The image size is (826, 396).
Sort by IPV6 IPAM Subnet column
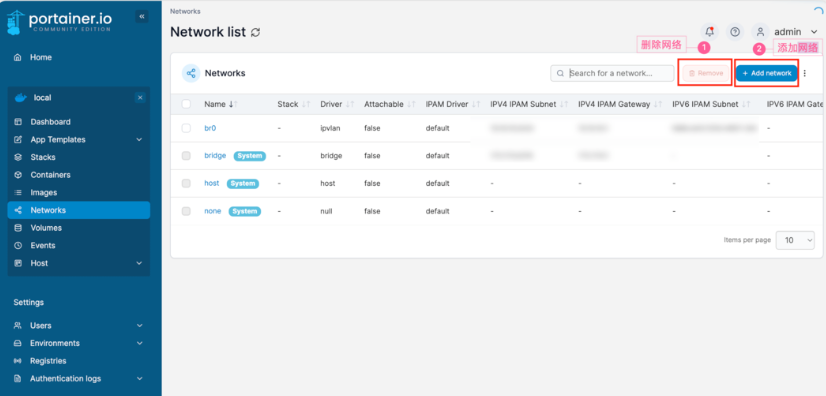click(711, 104)
